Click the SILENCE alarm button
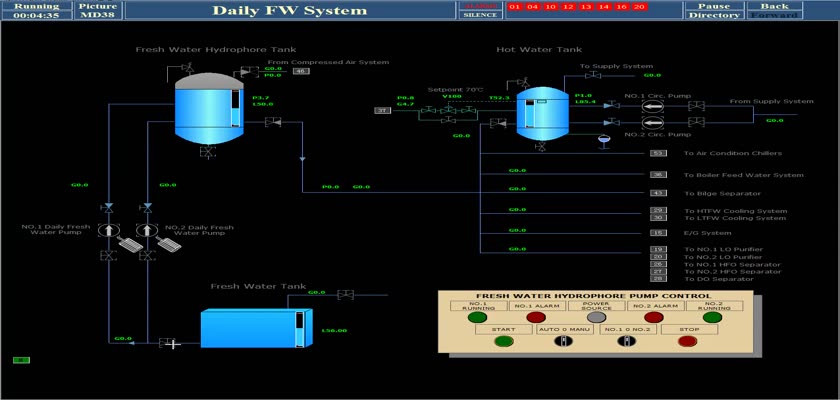 coord(480,15)
